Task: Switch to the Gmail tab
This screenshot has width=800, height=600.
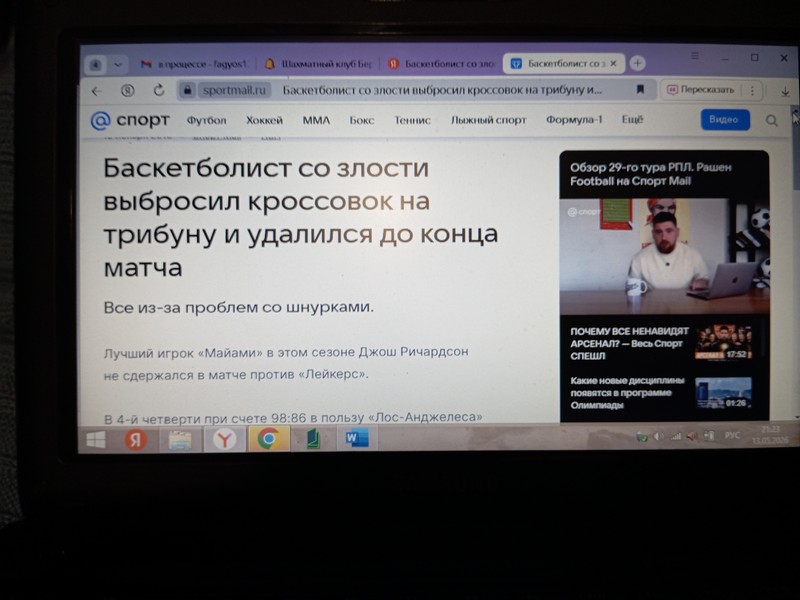Action: click(x=194, y=64)
